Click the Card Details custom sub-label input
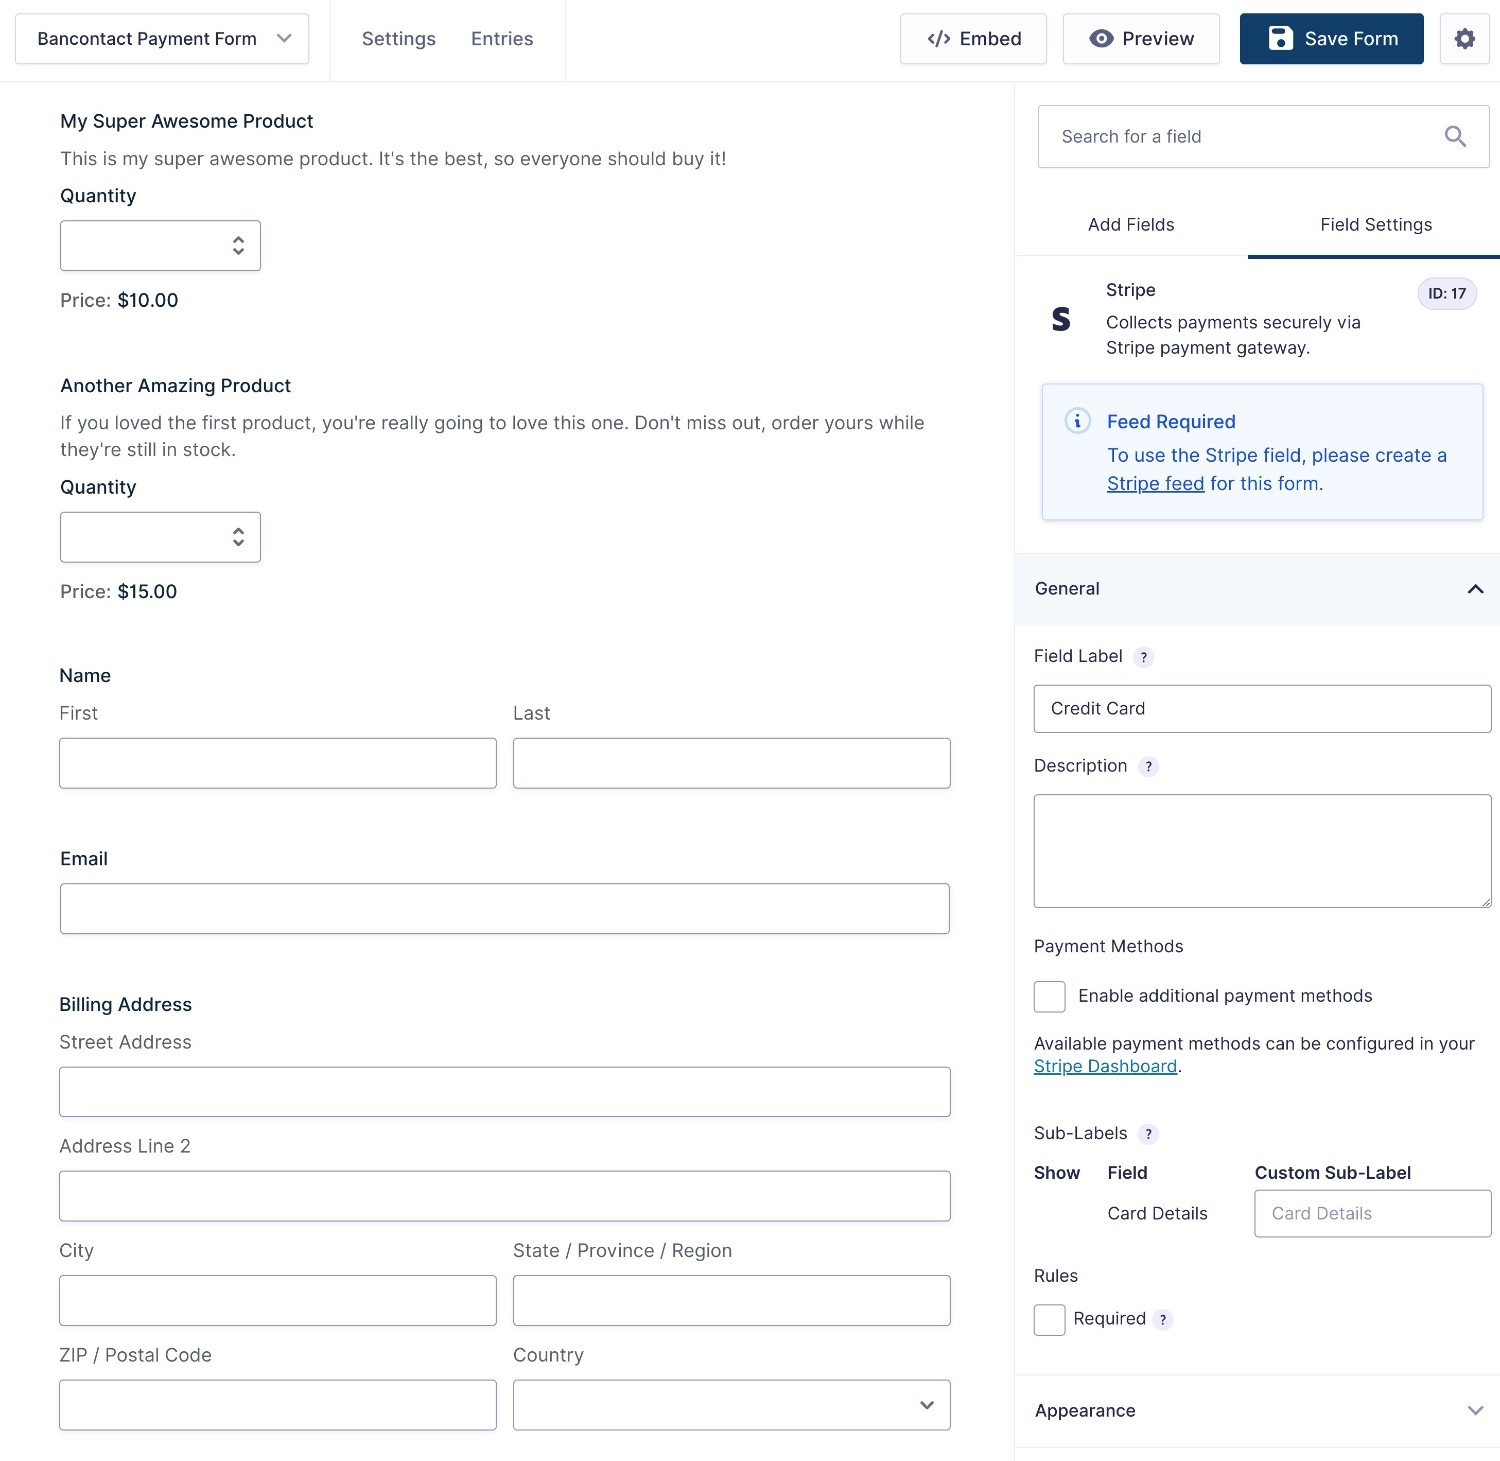Screen dimensions: 1500x1461 click(1372, 1214)
